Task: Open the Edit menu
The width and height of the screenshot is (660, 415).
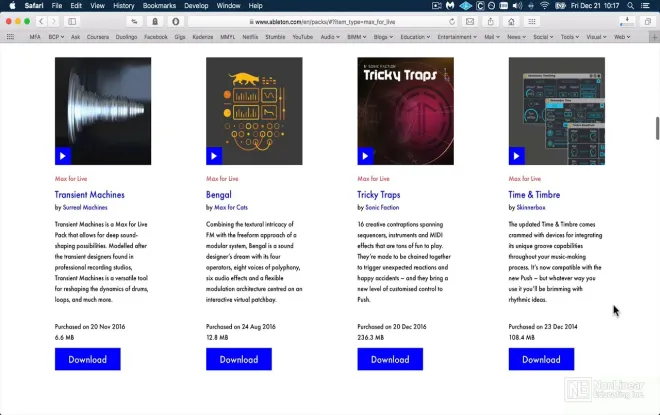Action: point(76,5)
